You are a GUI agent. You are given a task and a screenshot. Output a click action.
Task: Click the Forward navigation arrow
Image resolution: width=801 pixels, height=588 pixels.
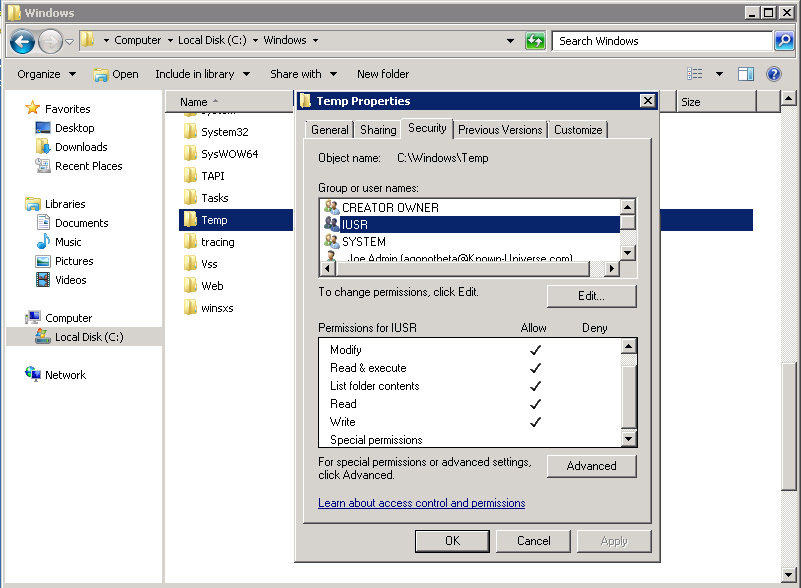pos(50,41)
